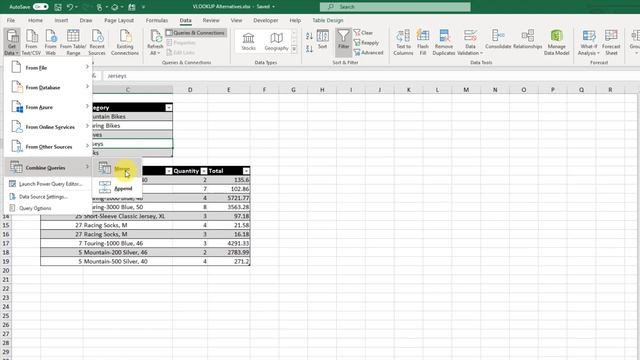Expand From Online Services submenu
The height and width of the screenshot is (360, 640).
[48, 127]
